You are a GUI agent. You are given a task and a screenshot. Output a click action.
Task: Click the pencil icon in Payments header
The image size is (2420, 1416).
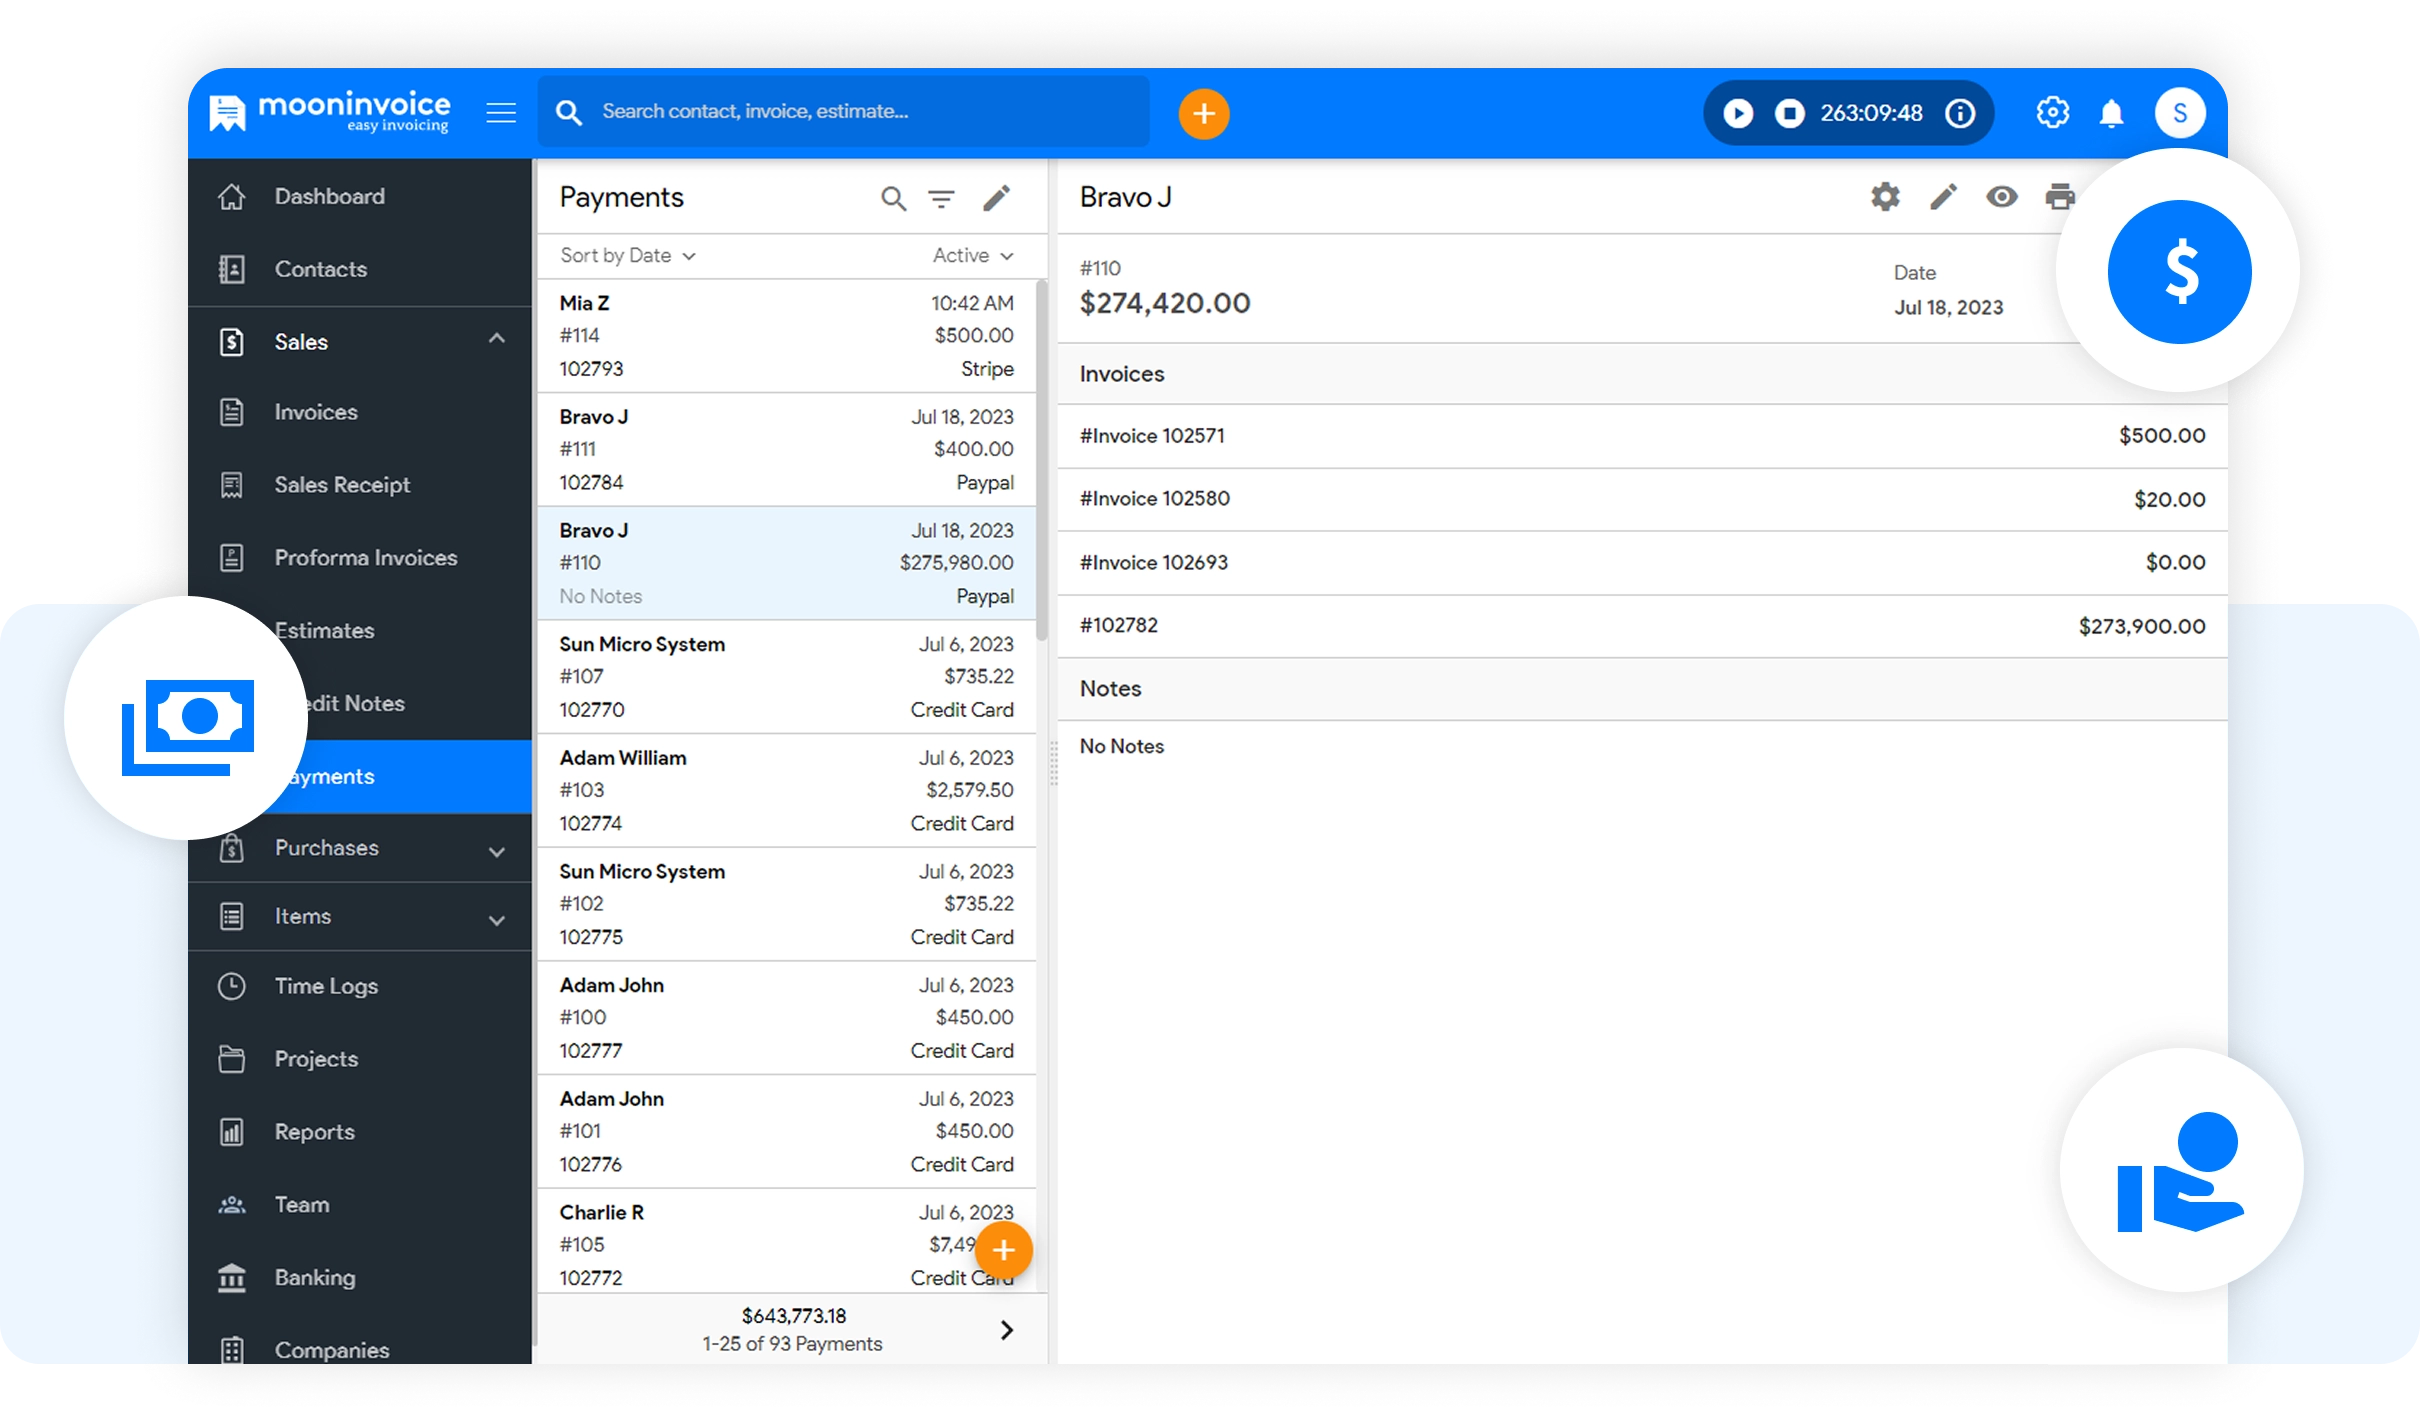[996, 199]
